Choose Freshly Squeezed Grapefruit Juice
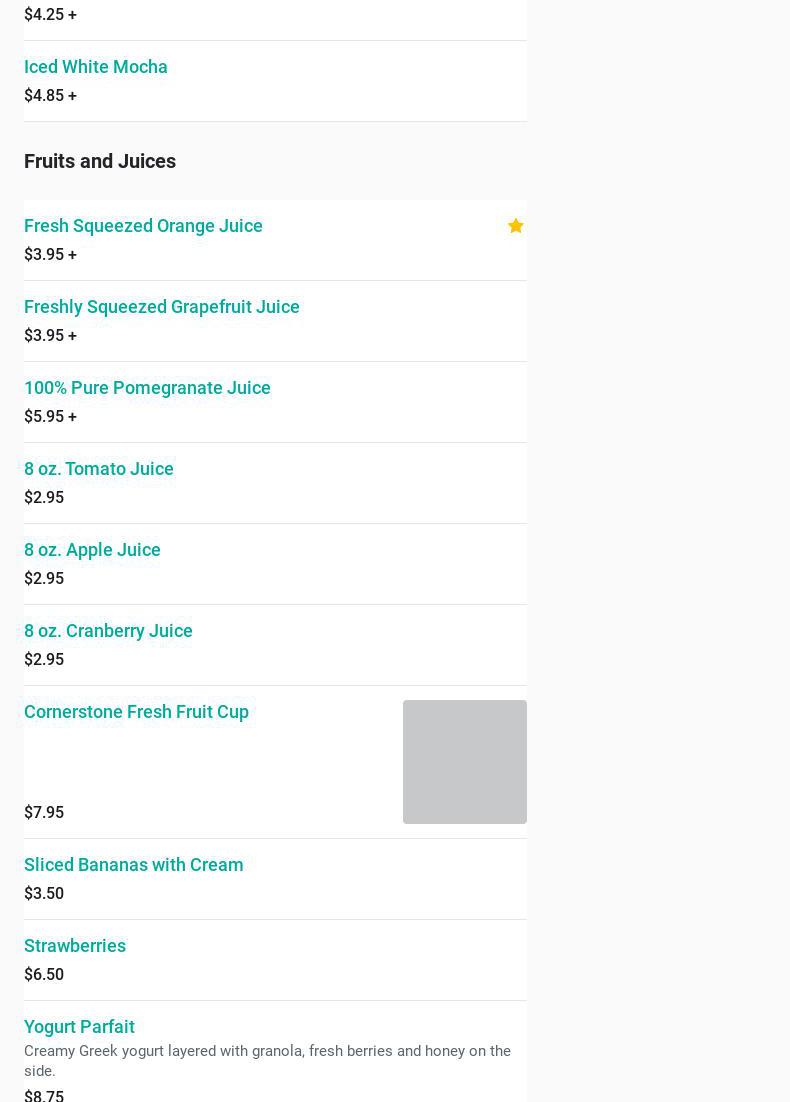This screenshot has height=1102, width=790. click(162, 307)
